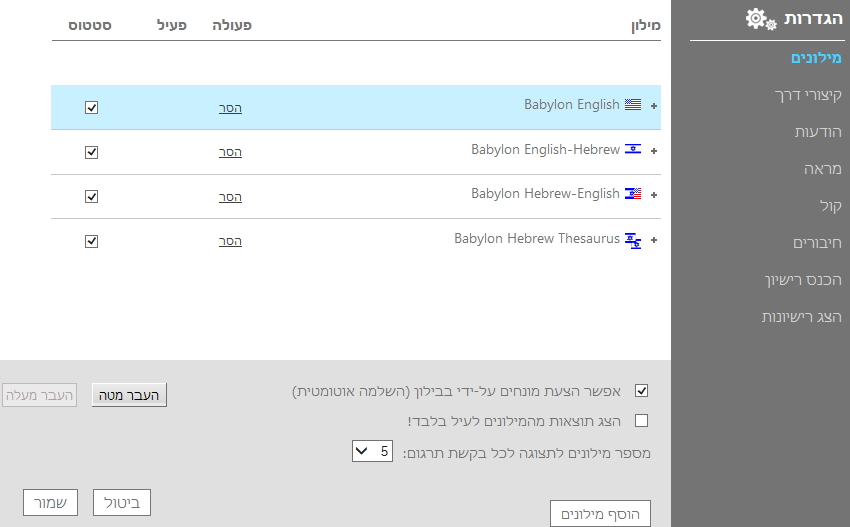The height and width of the screenshot is (527, 850).
Task: Expand the Babylon Hebrew-English dictionary row
Action: 654,195
